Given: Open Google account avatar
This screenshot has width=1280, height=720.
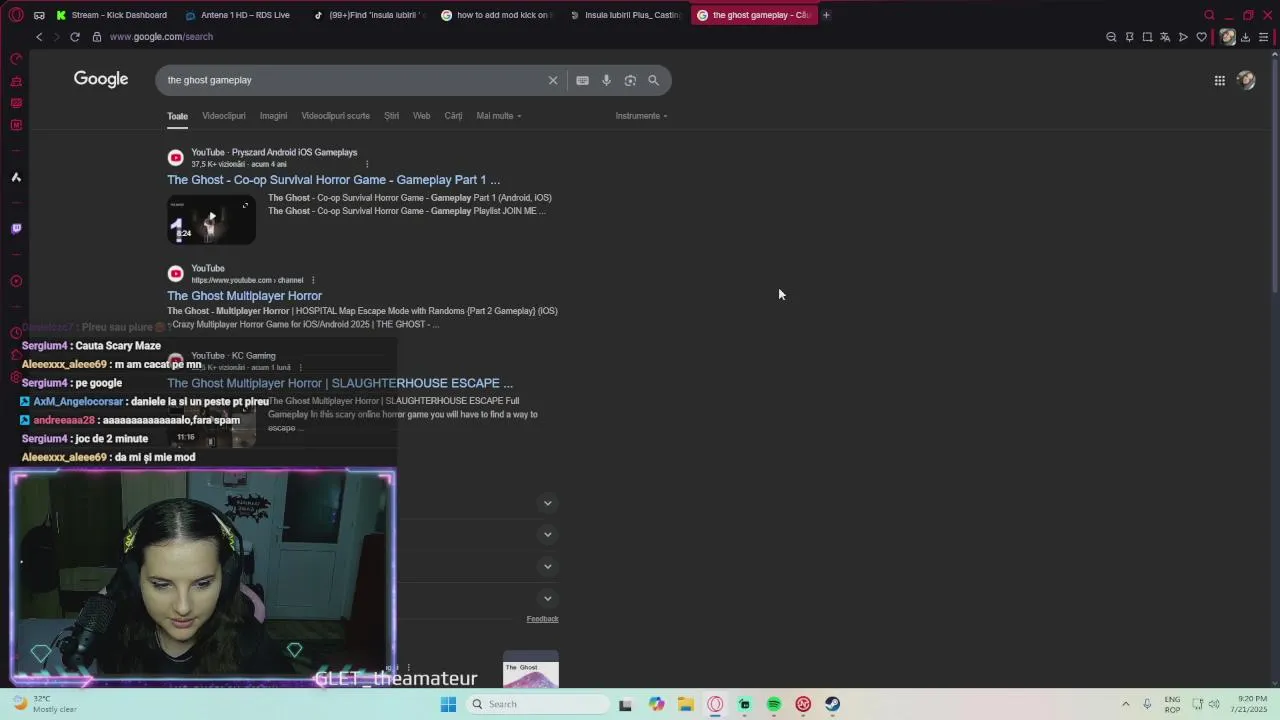Looking at the screenshot, I should (1246, 80).
